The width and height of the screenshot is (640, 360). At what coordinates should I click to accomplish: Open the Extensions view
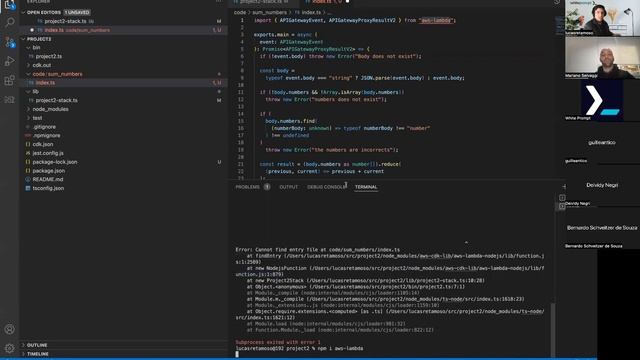[9, 80]
